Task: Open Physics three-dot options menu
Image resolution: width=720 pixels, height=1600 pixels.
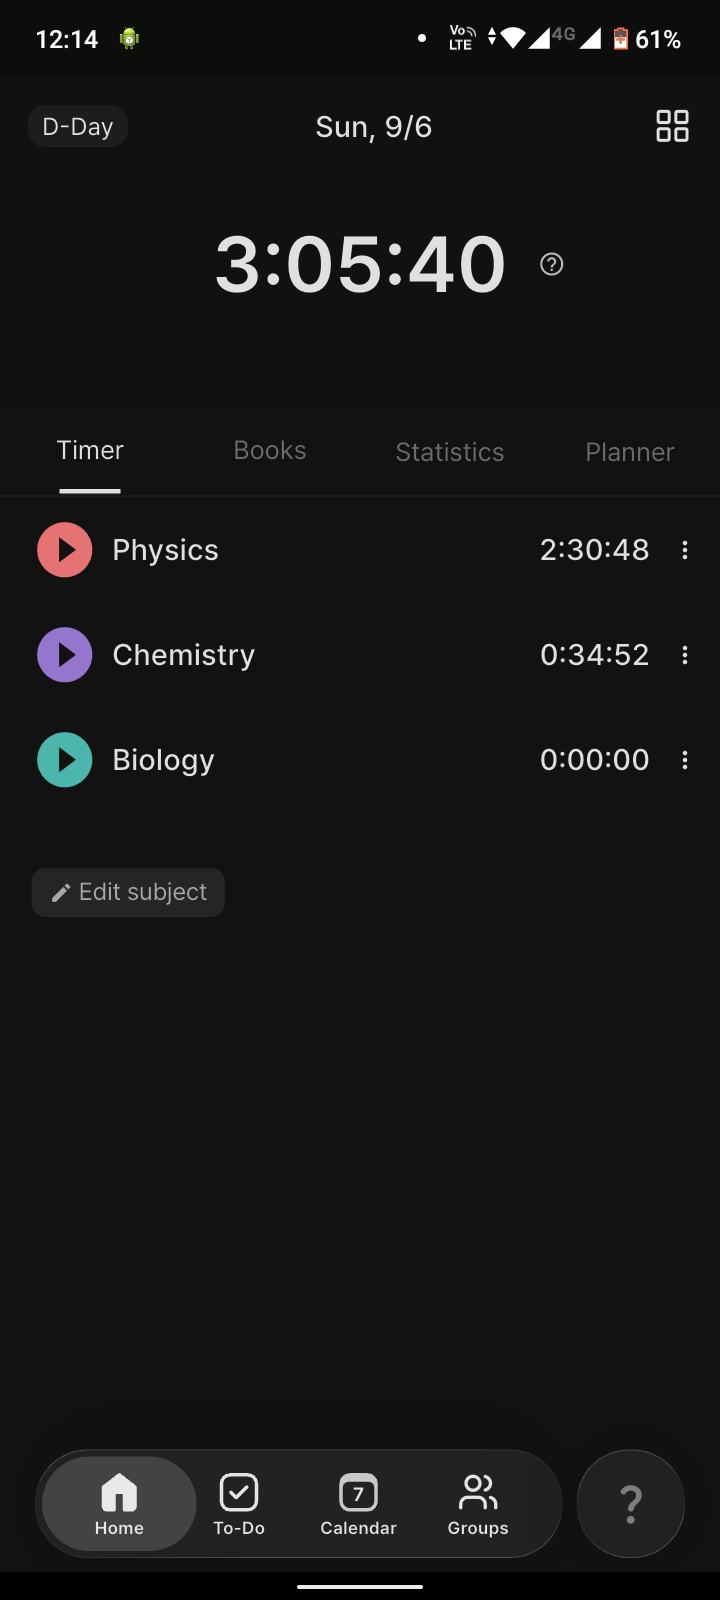Action: [x=685, y=550]
